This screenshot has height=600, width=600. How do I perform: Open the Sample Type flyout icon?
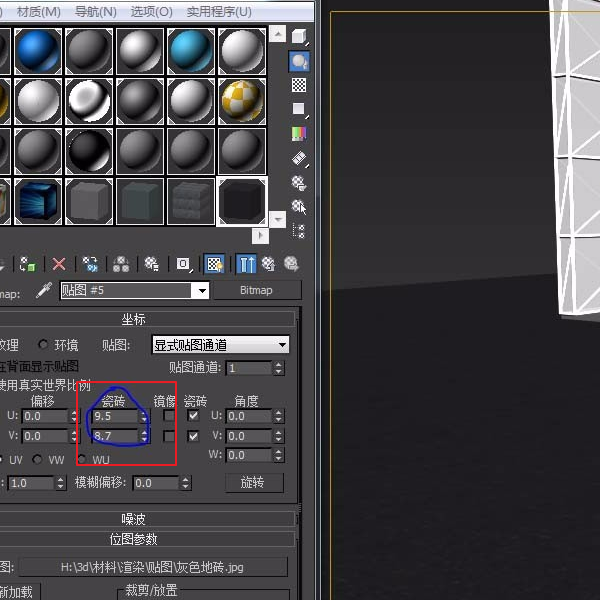pos(299,37)
